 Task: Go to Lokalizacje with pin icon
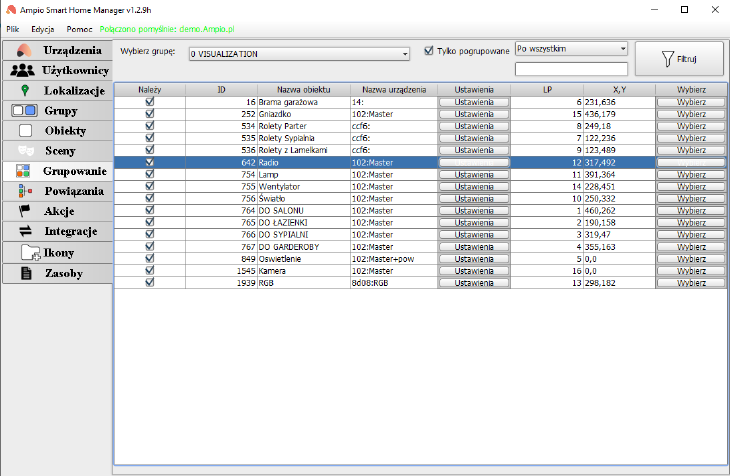[x=58, y=90]
